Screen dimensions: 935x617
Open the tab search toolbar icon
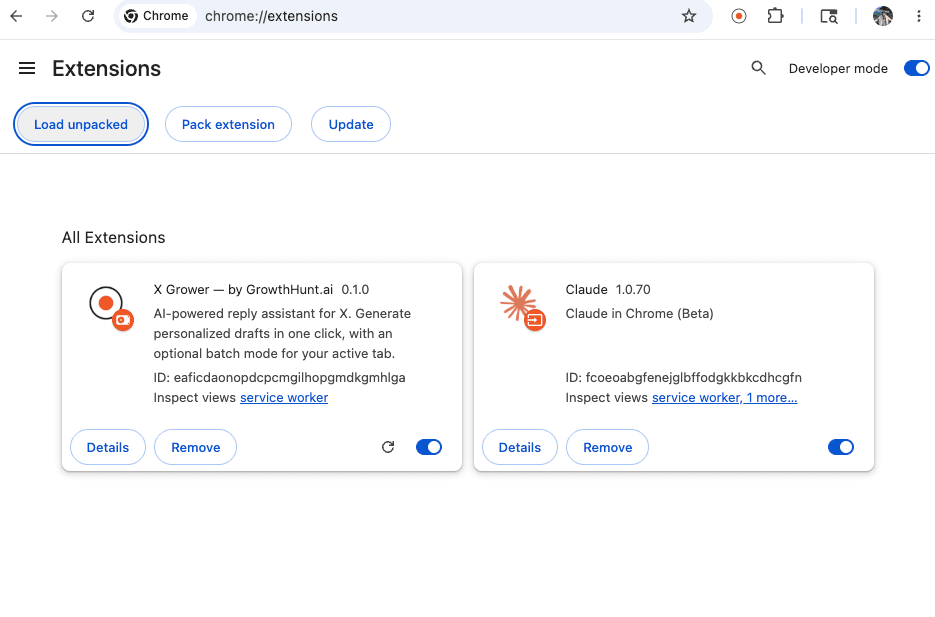(829, 16)
